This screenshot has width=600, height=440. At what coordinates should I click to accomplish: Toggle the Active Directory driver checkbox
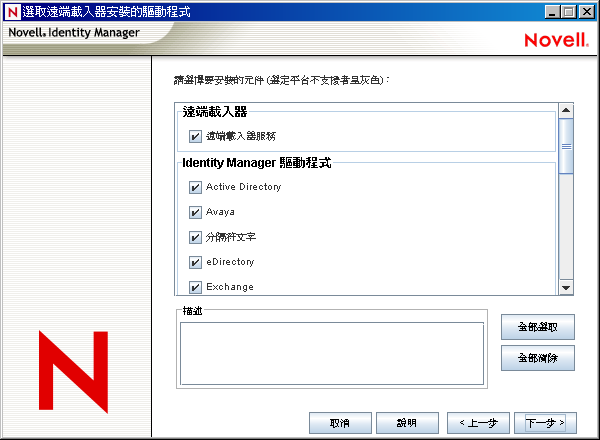point(195,187)
